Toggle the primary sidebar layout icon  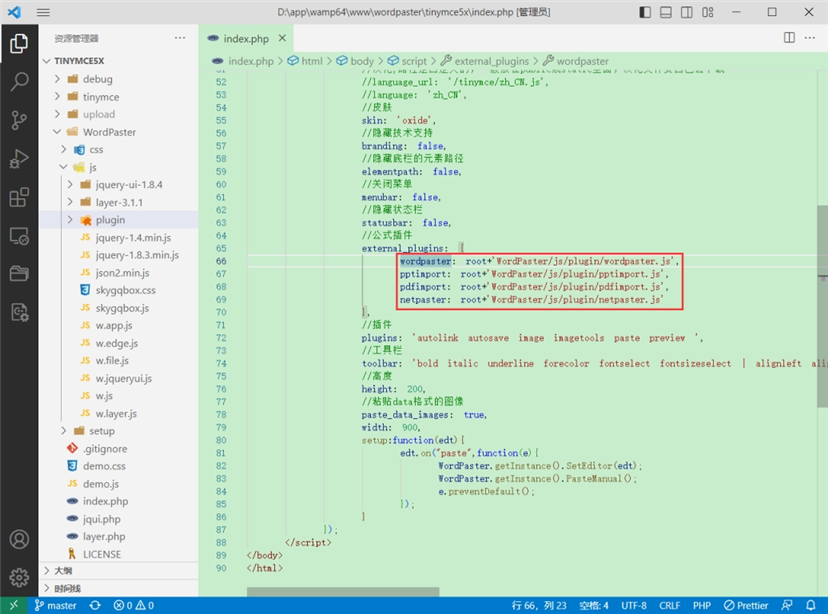645,12
